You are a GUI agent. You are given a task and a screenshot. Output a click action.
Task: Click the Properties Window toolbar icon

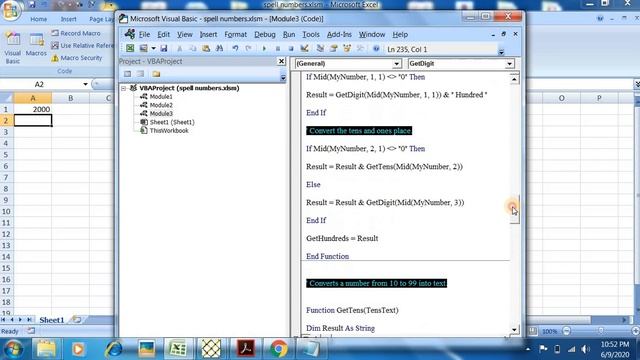tap(334, 49)
